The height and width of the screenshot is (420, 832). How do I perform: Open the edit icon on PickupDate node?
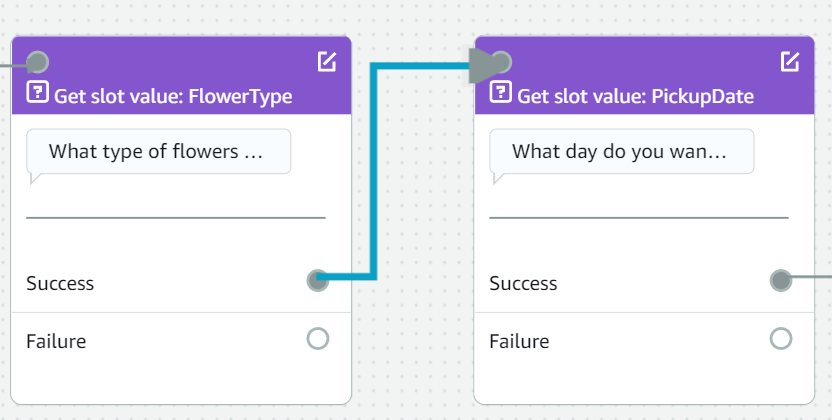[x=789, y=62]
